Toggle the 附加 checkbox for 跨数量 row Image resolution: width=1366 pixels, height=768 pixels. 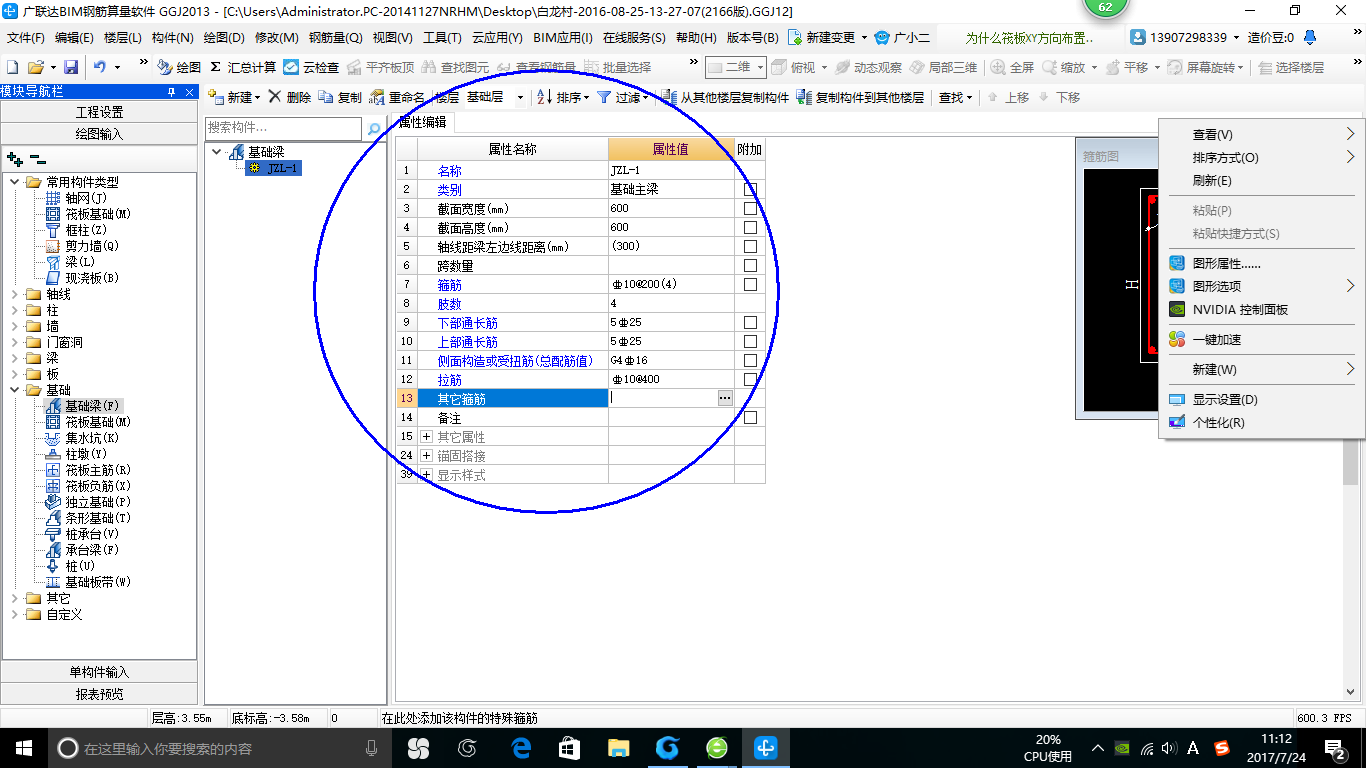[750, 265]
